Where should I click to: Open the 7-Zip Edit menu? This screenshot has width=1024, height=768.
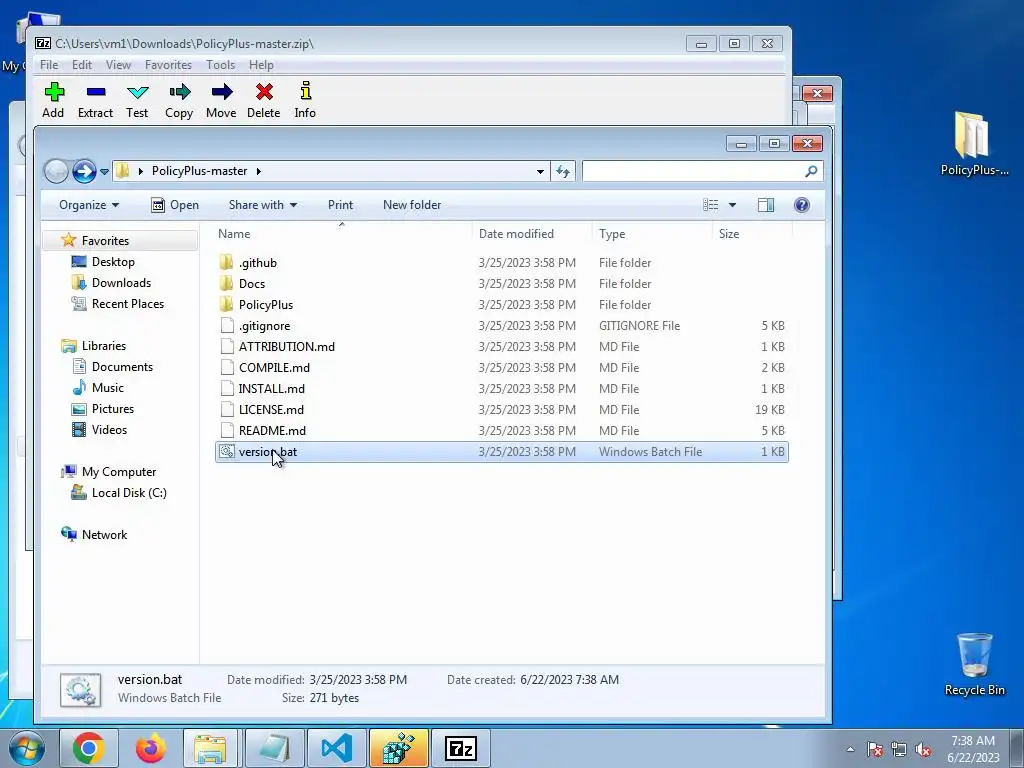(82, 65)
